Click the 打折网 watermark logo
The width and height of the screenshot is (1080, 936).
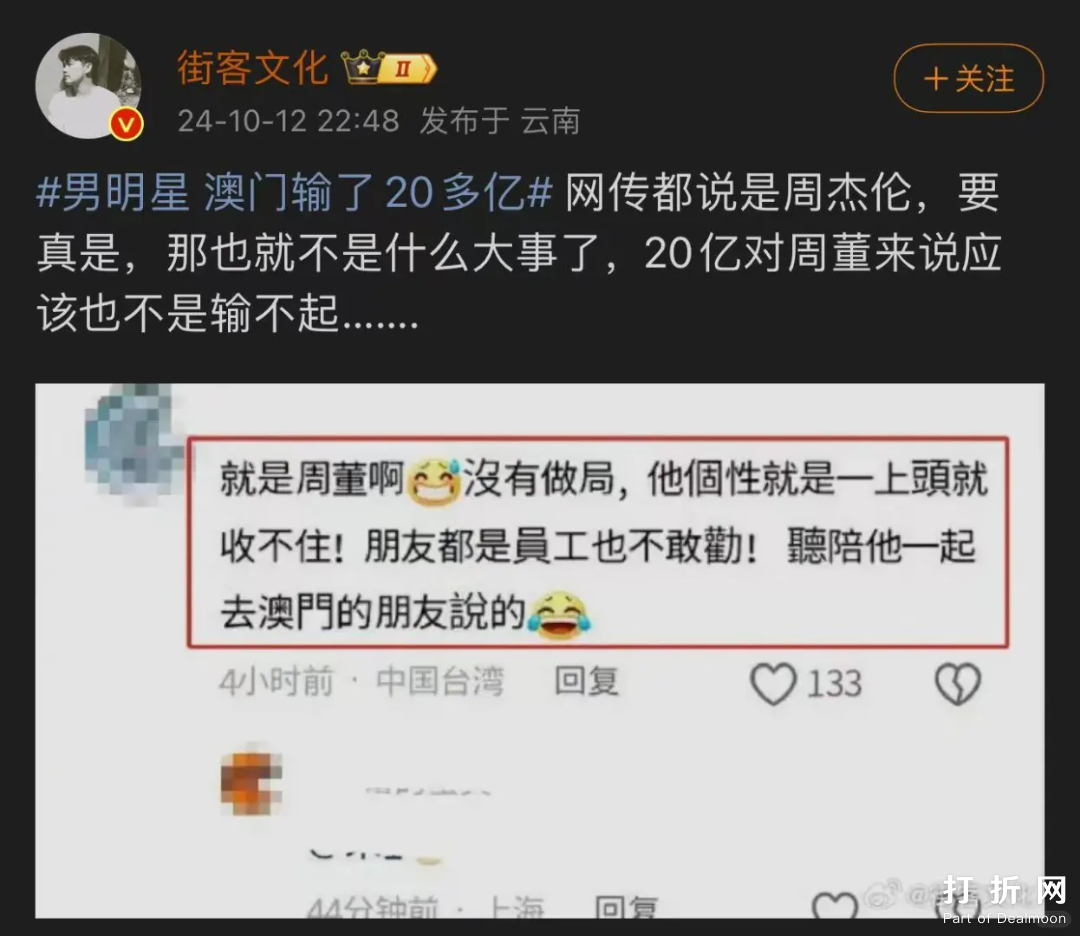click(x=1004, y=898)
